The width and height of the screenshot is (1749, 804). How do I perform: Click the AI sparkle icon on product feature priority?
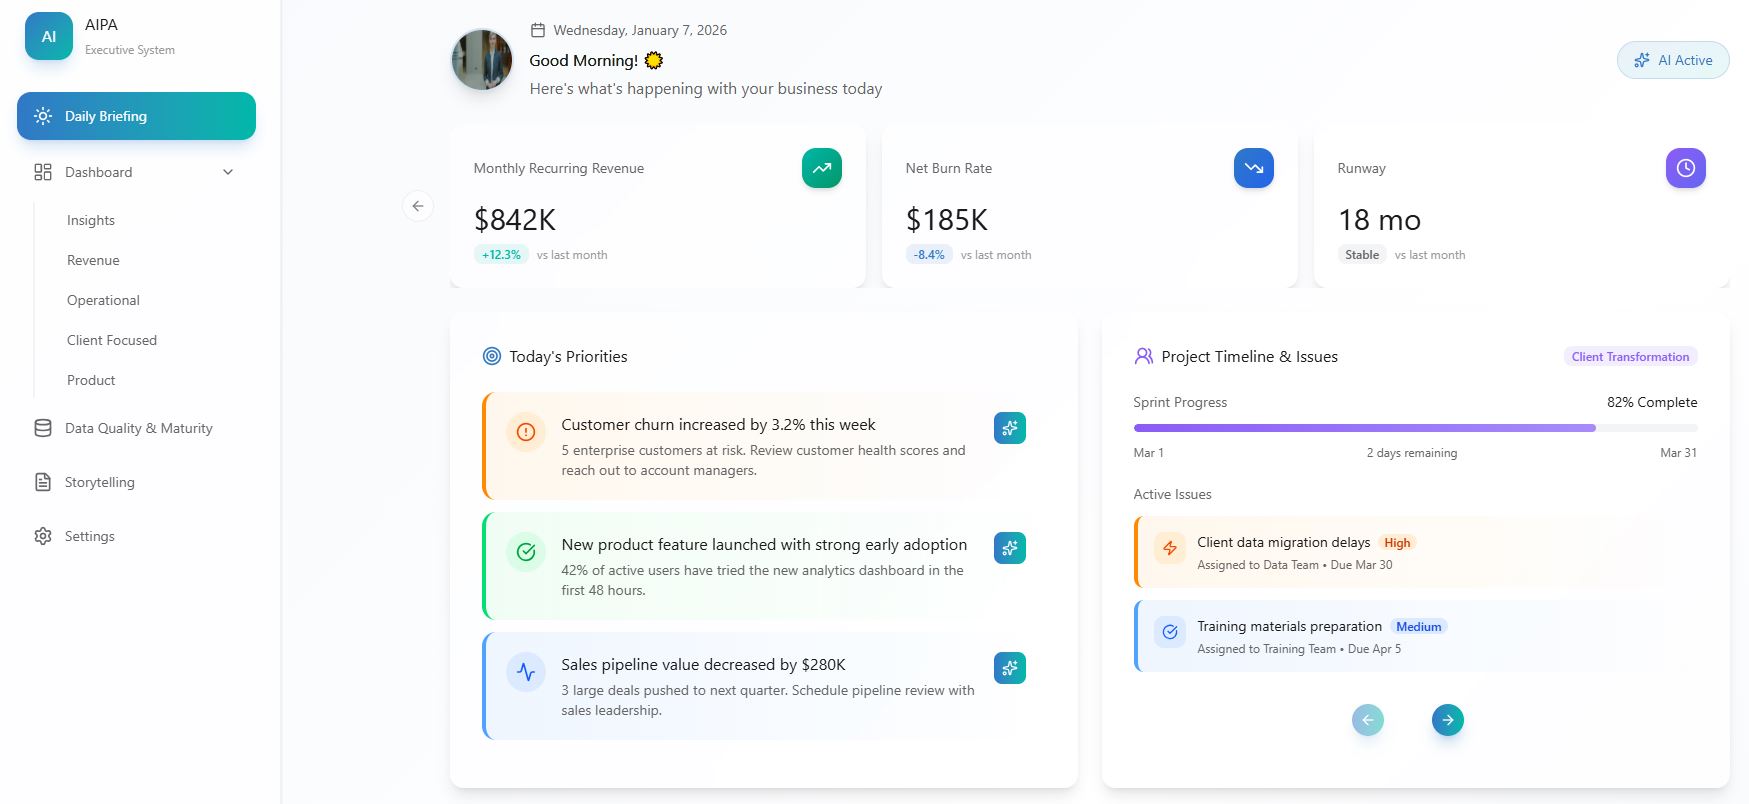pos(1009,548)
